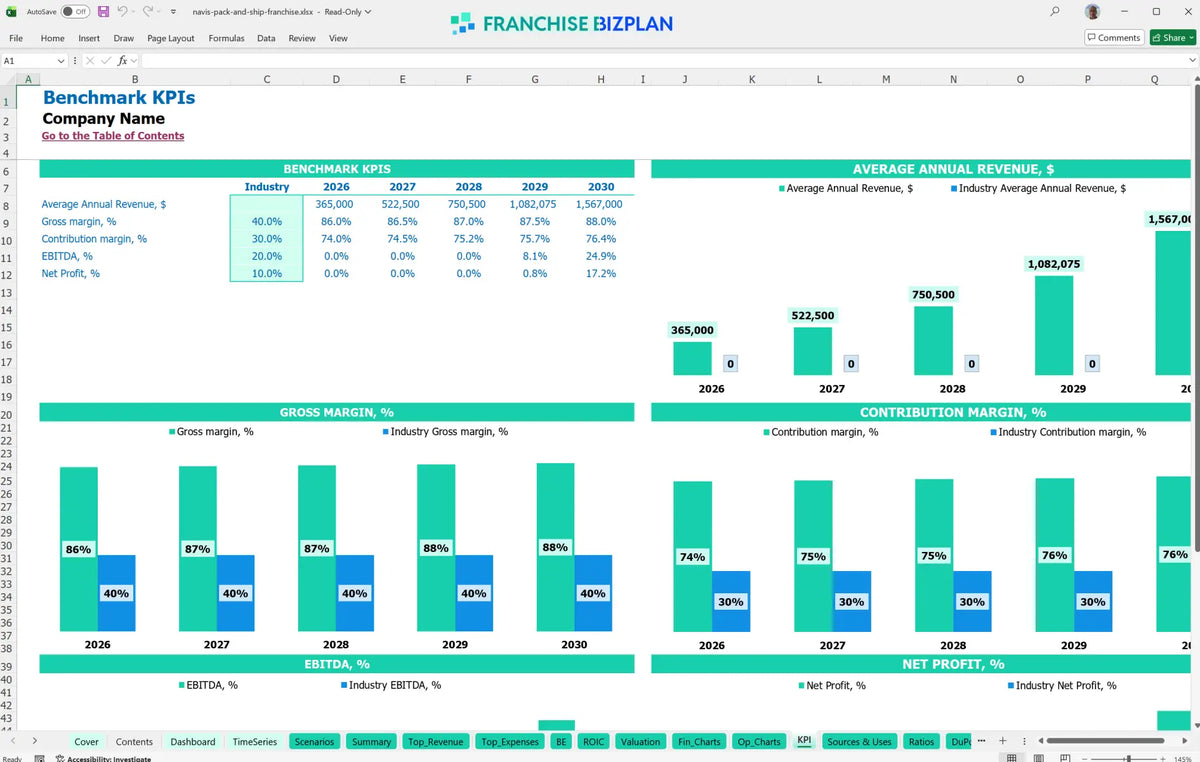Switch to the Sources & Uses sheet tab
The width and height of the screenshot is (1200, 762).
click(x=859, y=742)
